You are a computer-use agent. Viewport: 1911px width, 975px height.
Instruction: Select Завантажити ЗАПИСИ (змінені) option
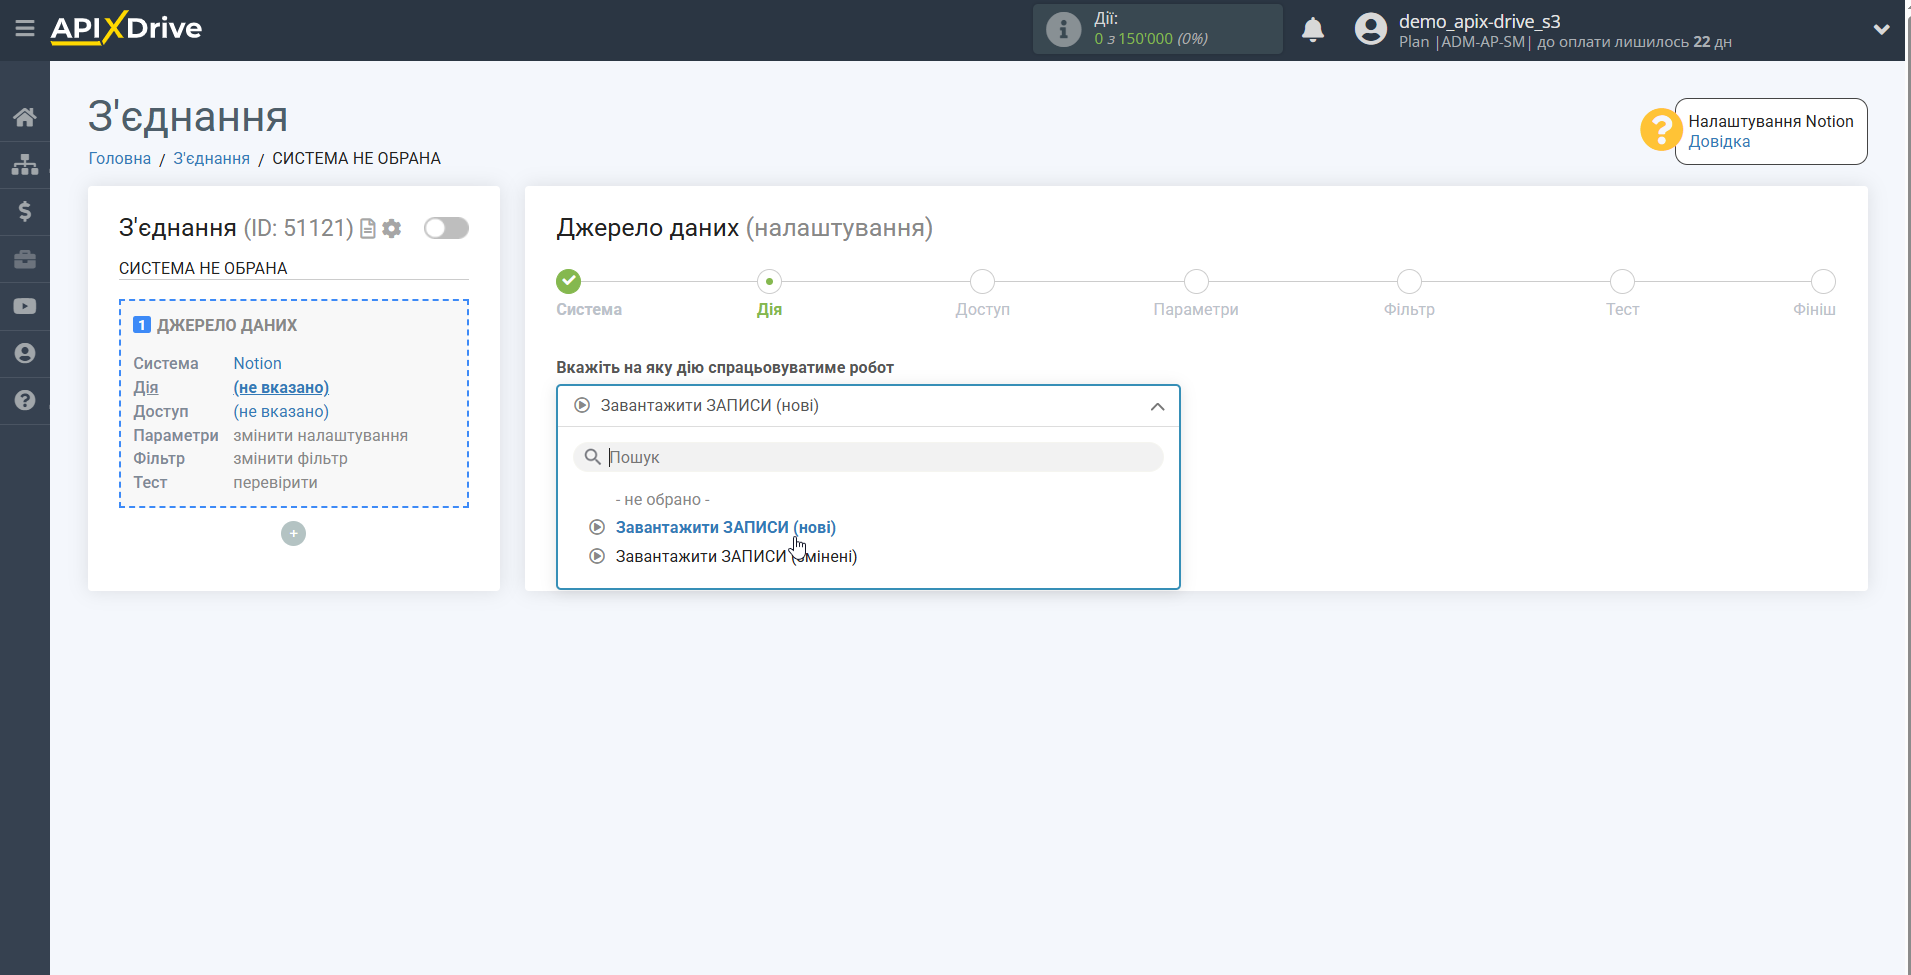click(x=736, y=556)
